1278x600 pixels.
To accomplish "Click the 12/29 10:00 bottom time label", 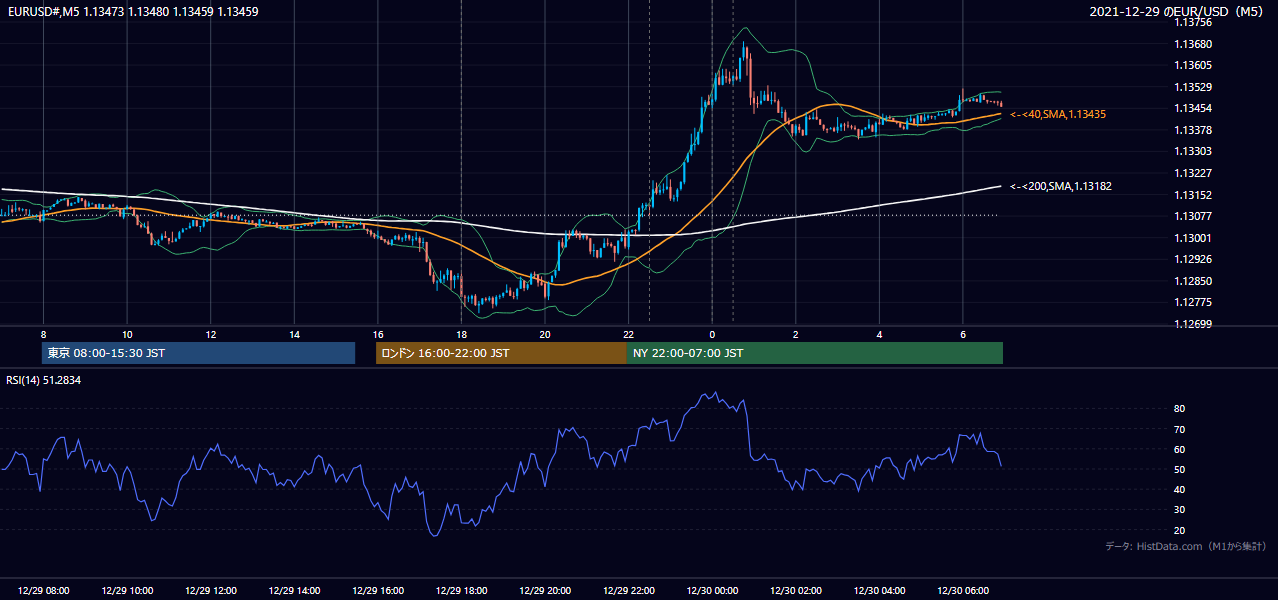I will point(127,591).
